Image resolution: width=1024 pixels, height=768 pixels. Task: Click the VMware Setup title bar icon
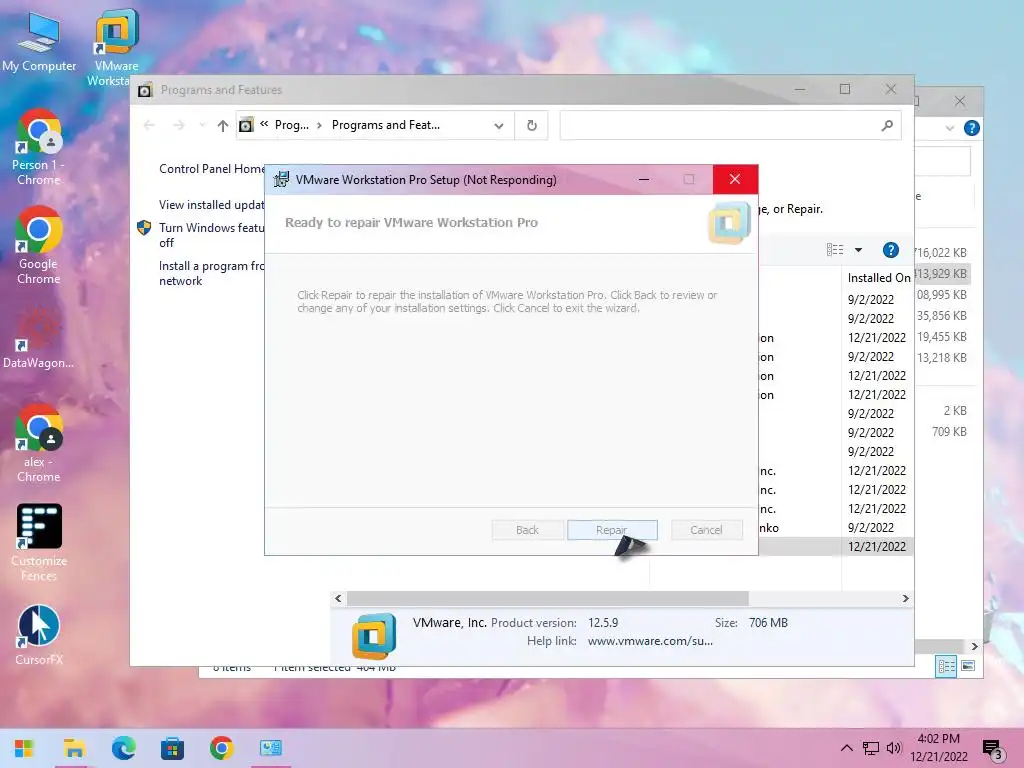point(281,180)
